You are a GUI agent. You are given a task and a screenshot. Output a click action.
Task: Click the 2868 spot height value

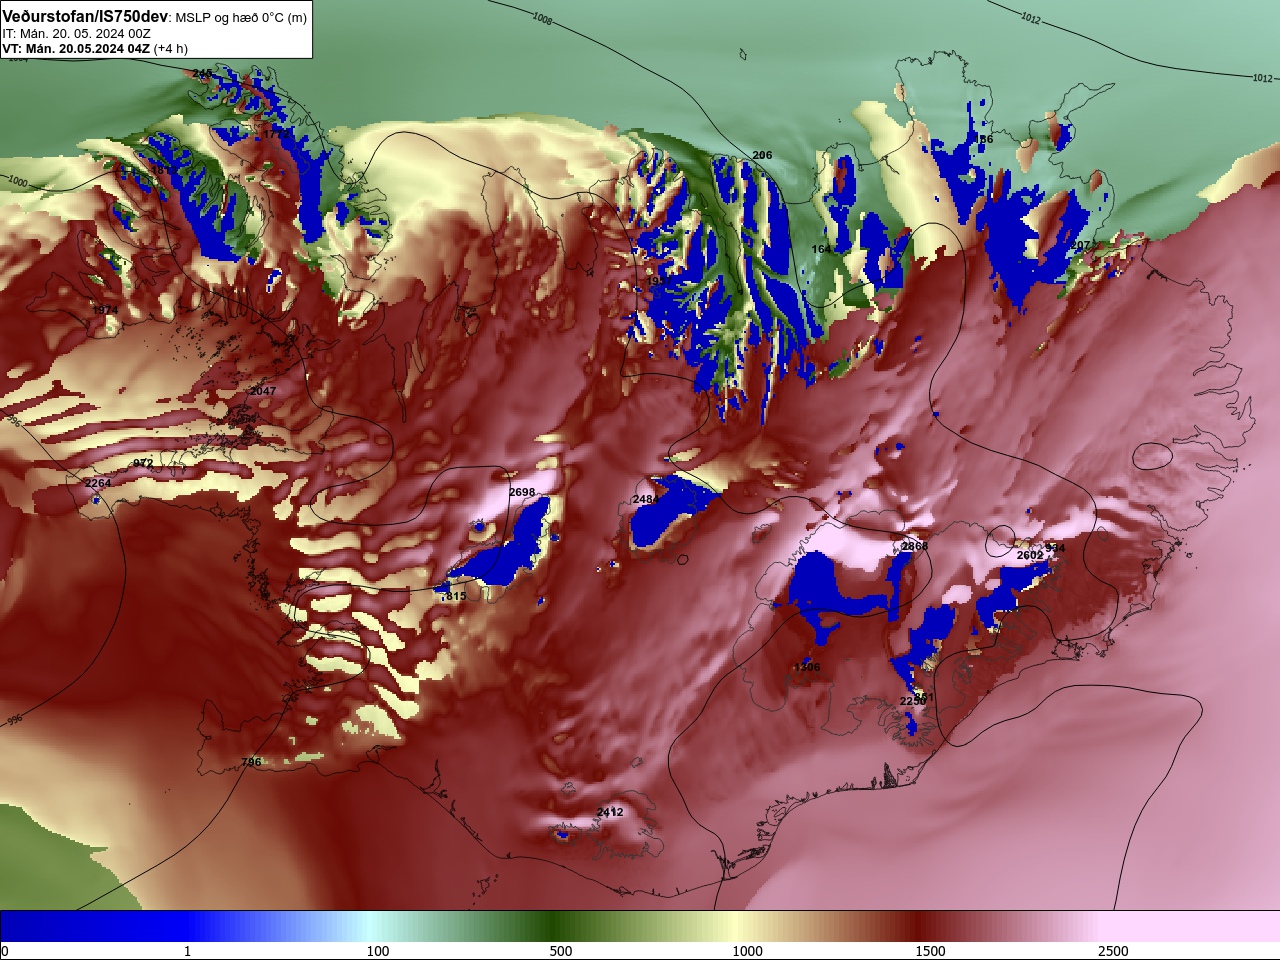click(x=915, y=547)
